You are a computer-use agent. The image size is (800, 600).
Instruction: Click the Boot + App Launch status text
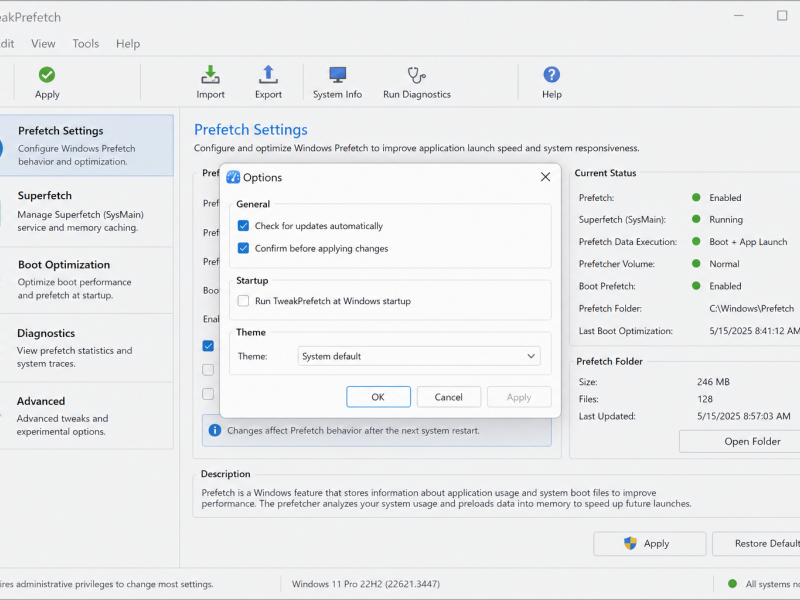coord(748,242)
